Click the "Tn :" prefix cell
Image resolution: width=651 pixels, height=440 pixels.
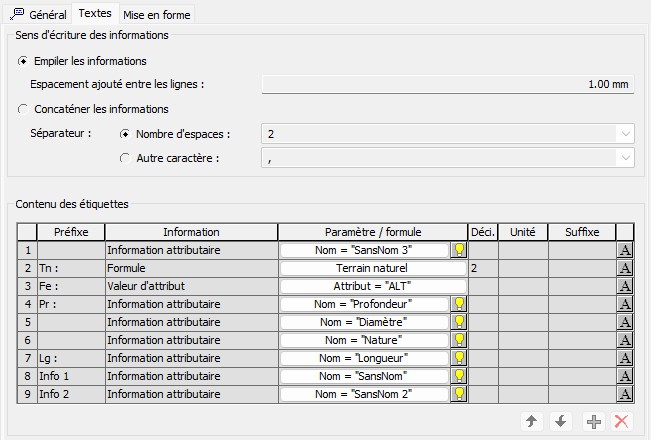click(70, 268)
